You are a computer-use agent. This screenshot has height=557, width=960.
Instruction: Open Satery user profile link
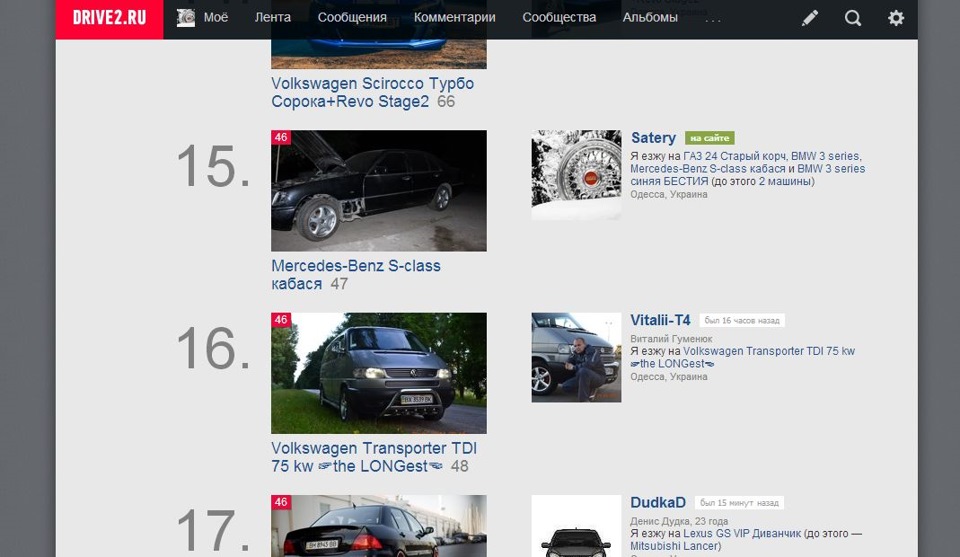click(653, 138)
